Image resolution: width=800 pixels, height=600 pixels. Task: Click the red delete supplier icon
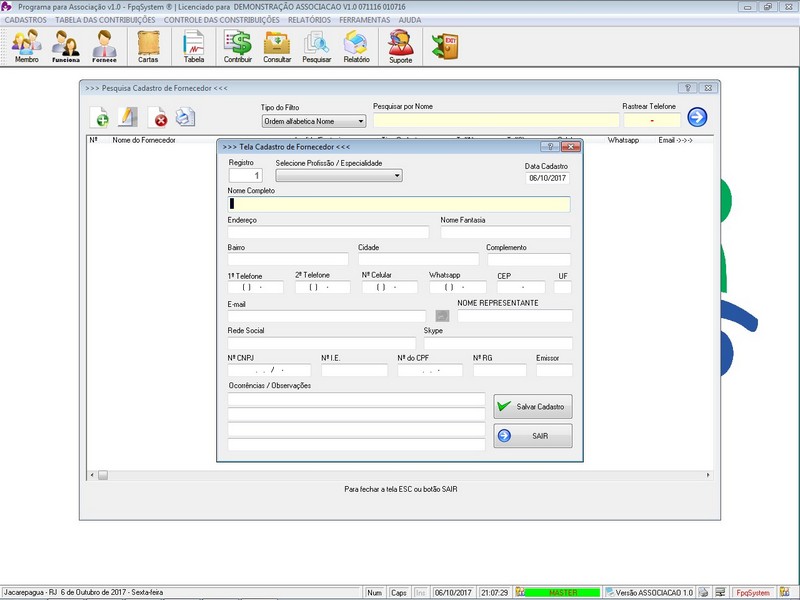click(159, 119)
